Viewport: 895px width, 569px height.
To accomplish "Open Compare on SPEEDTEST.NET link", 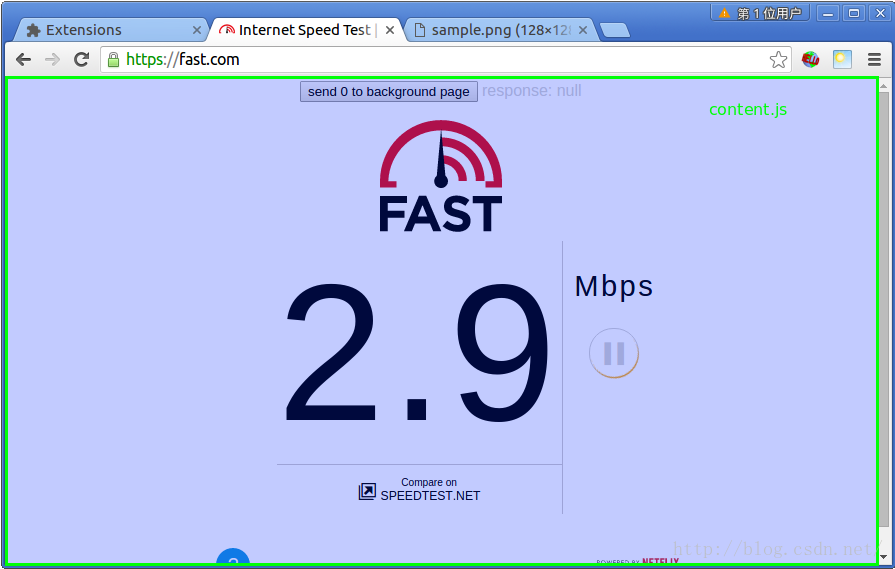I will [x=420, y=490].
